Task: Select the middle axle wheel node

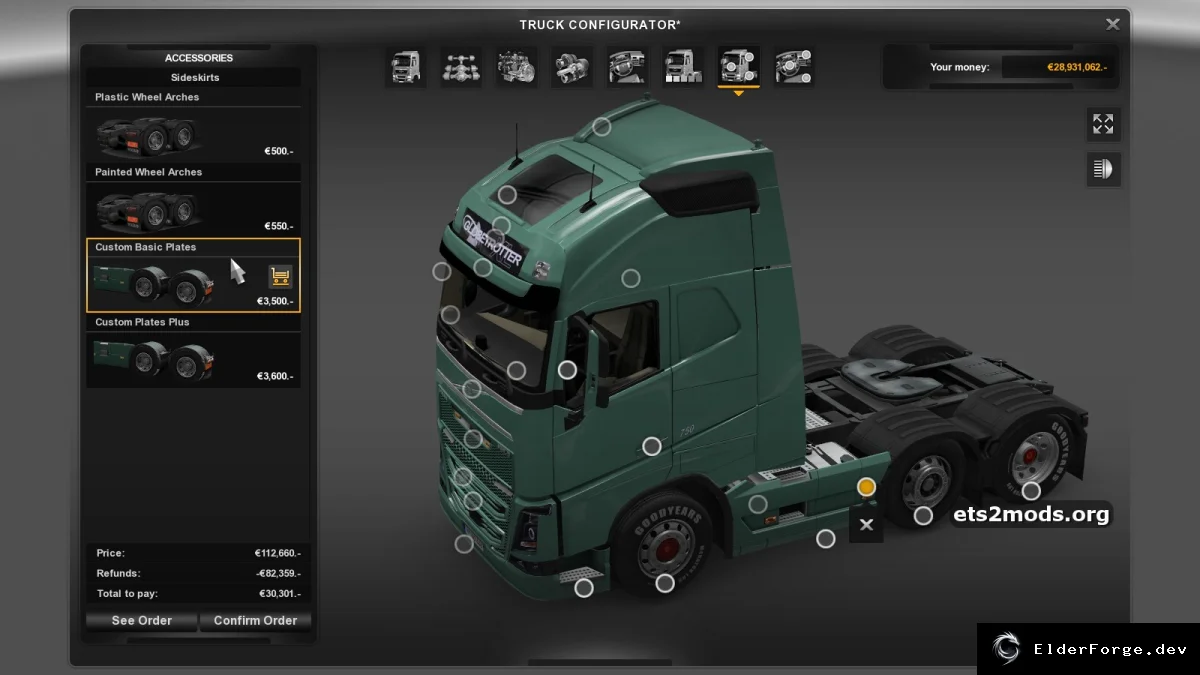Action: pos(923,516)
